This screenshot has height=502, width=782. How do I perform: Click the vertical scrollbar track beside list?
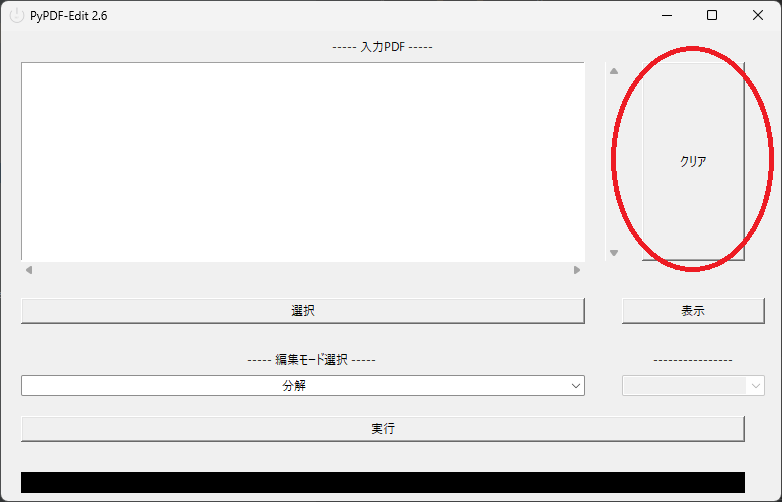(614, 161)
